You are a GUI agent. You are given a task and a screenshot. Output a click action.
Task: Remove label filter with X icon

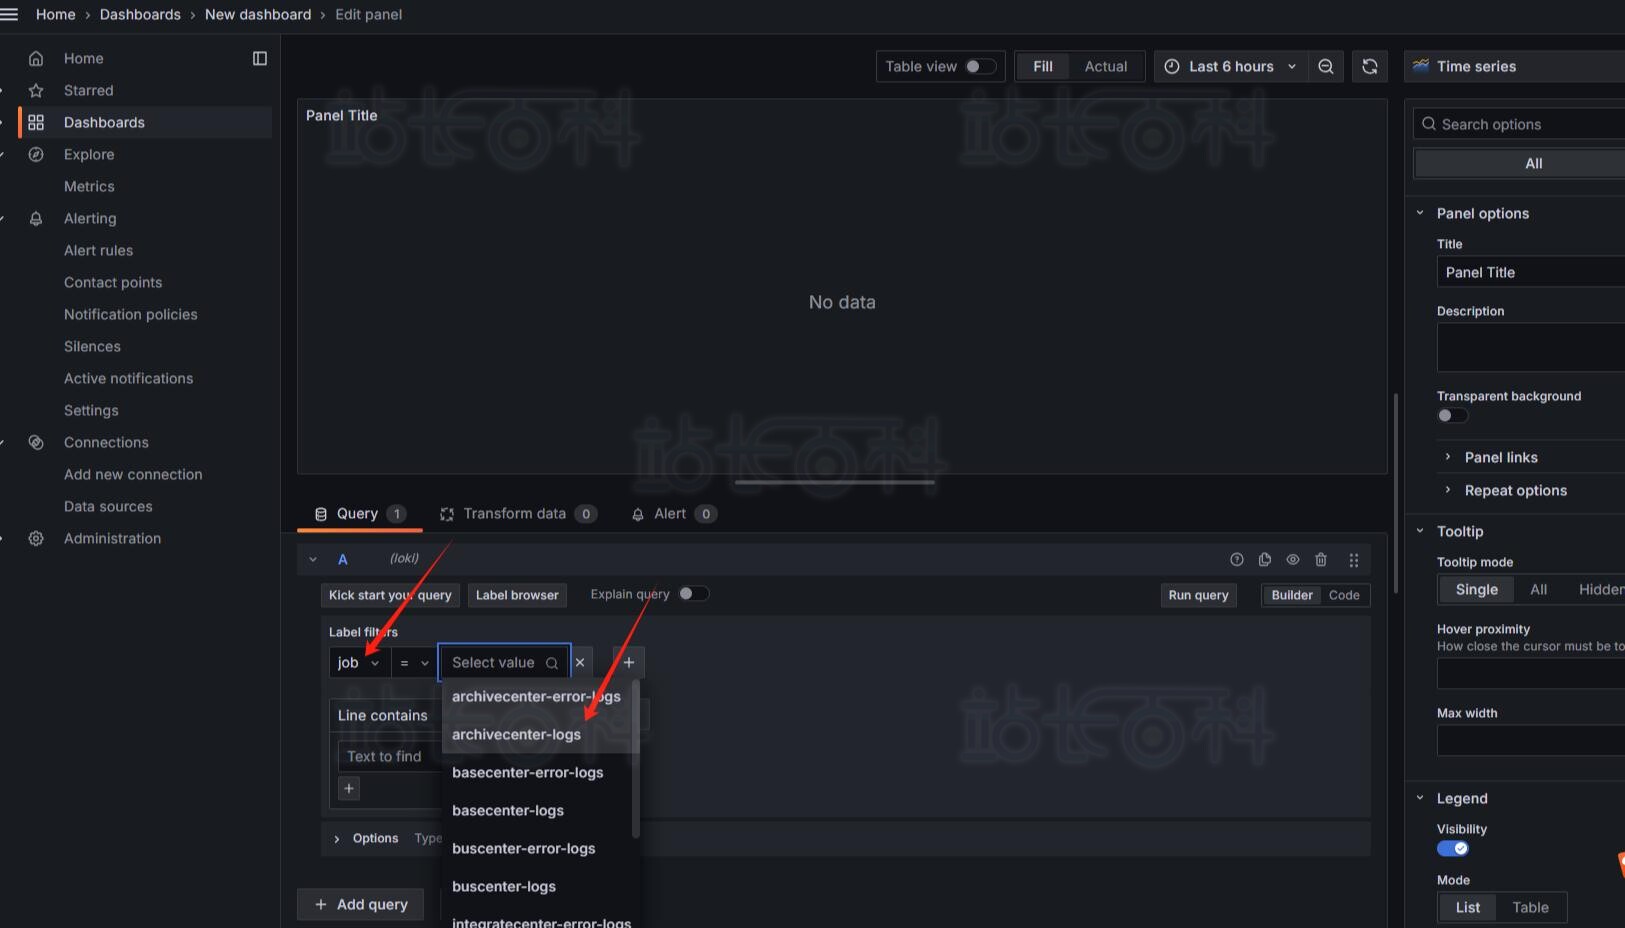pos(580,662)
